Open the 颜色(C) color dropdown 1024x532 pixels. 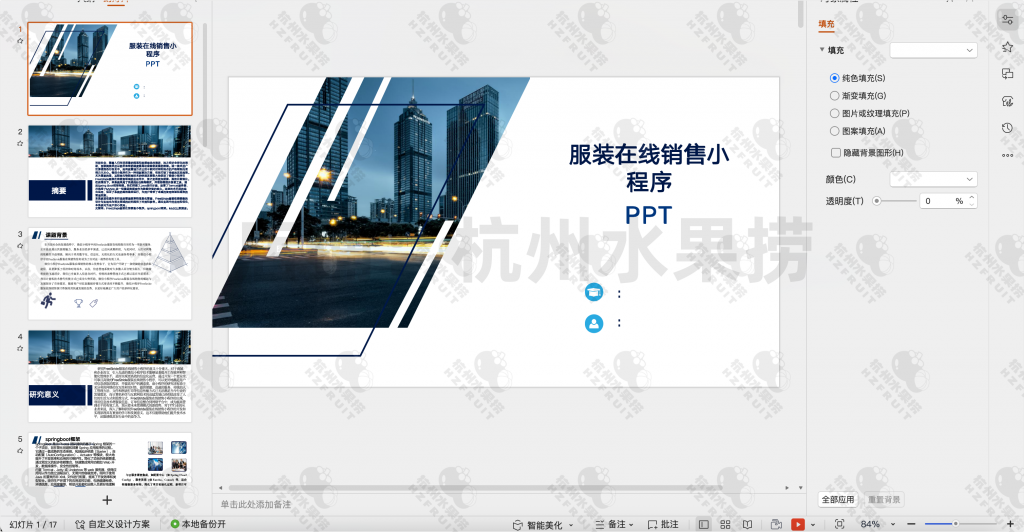tap(933, 179)
